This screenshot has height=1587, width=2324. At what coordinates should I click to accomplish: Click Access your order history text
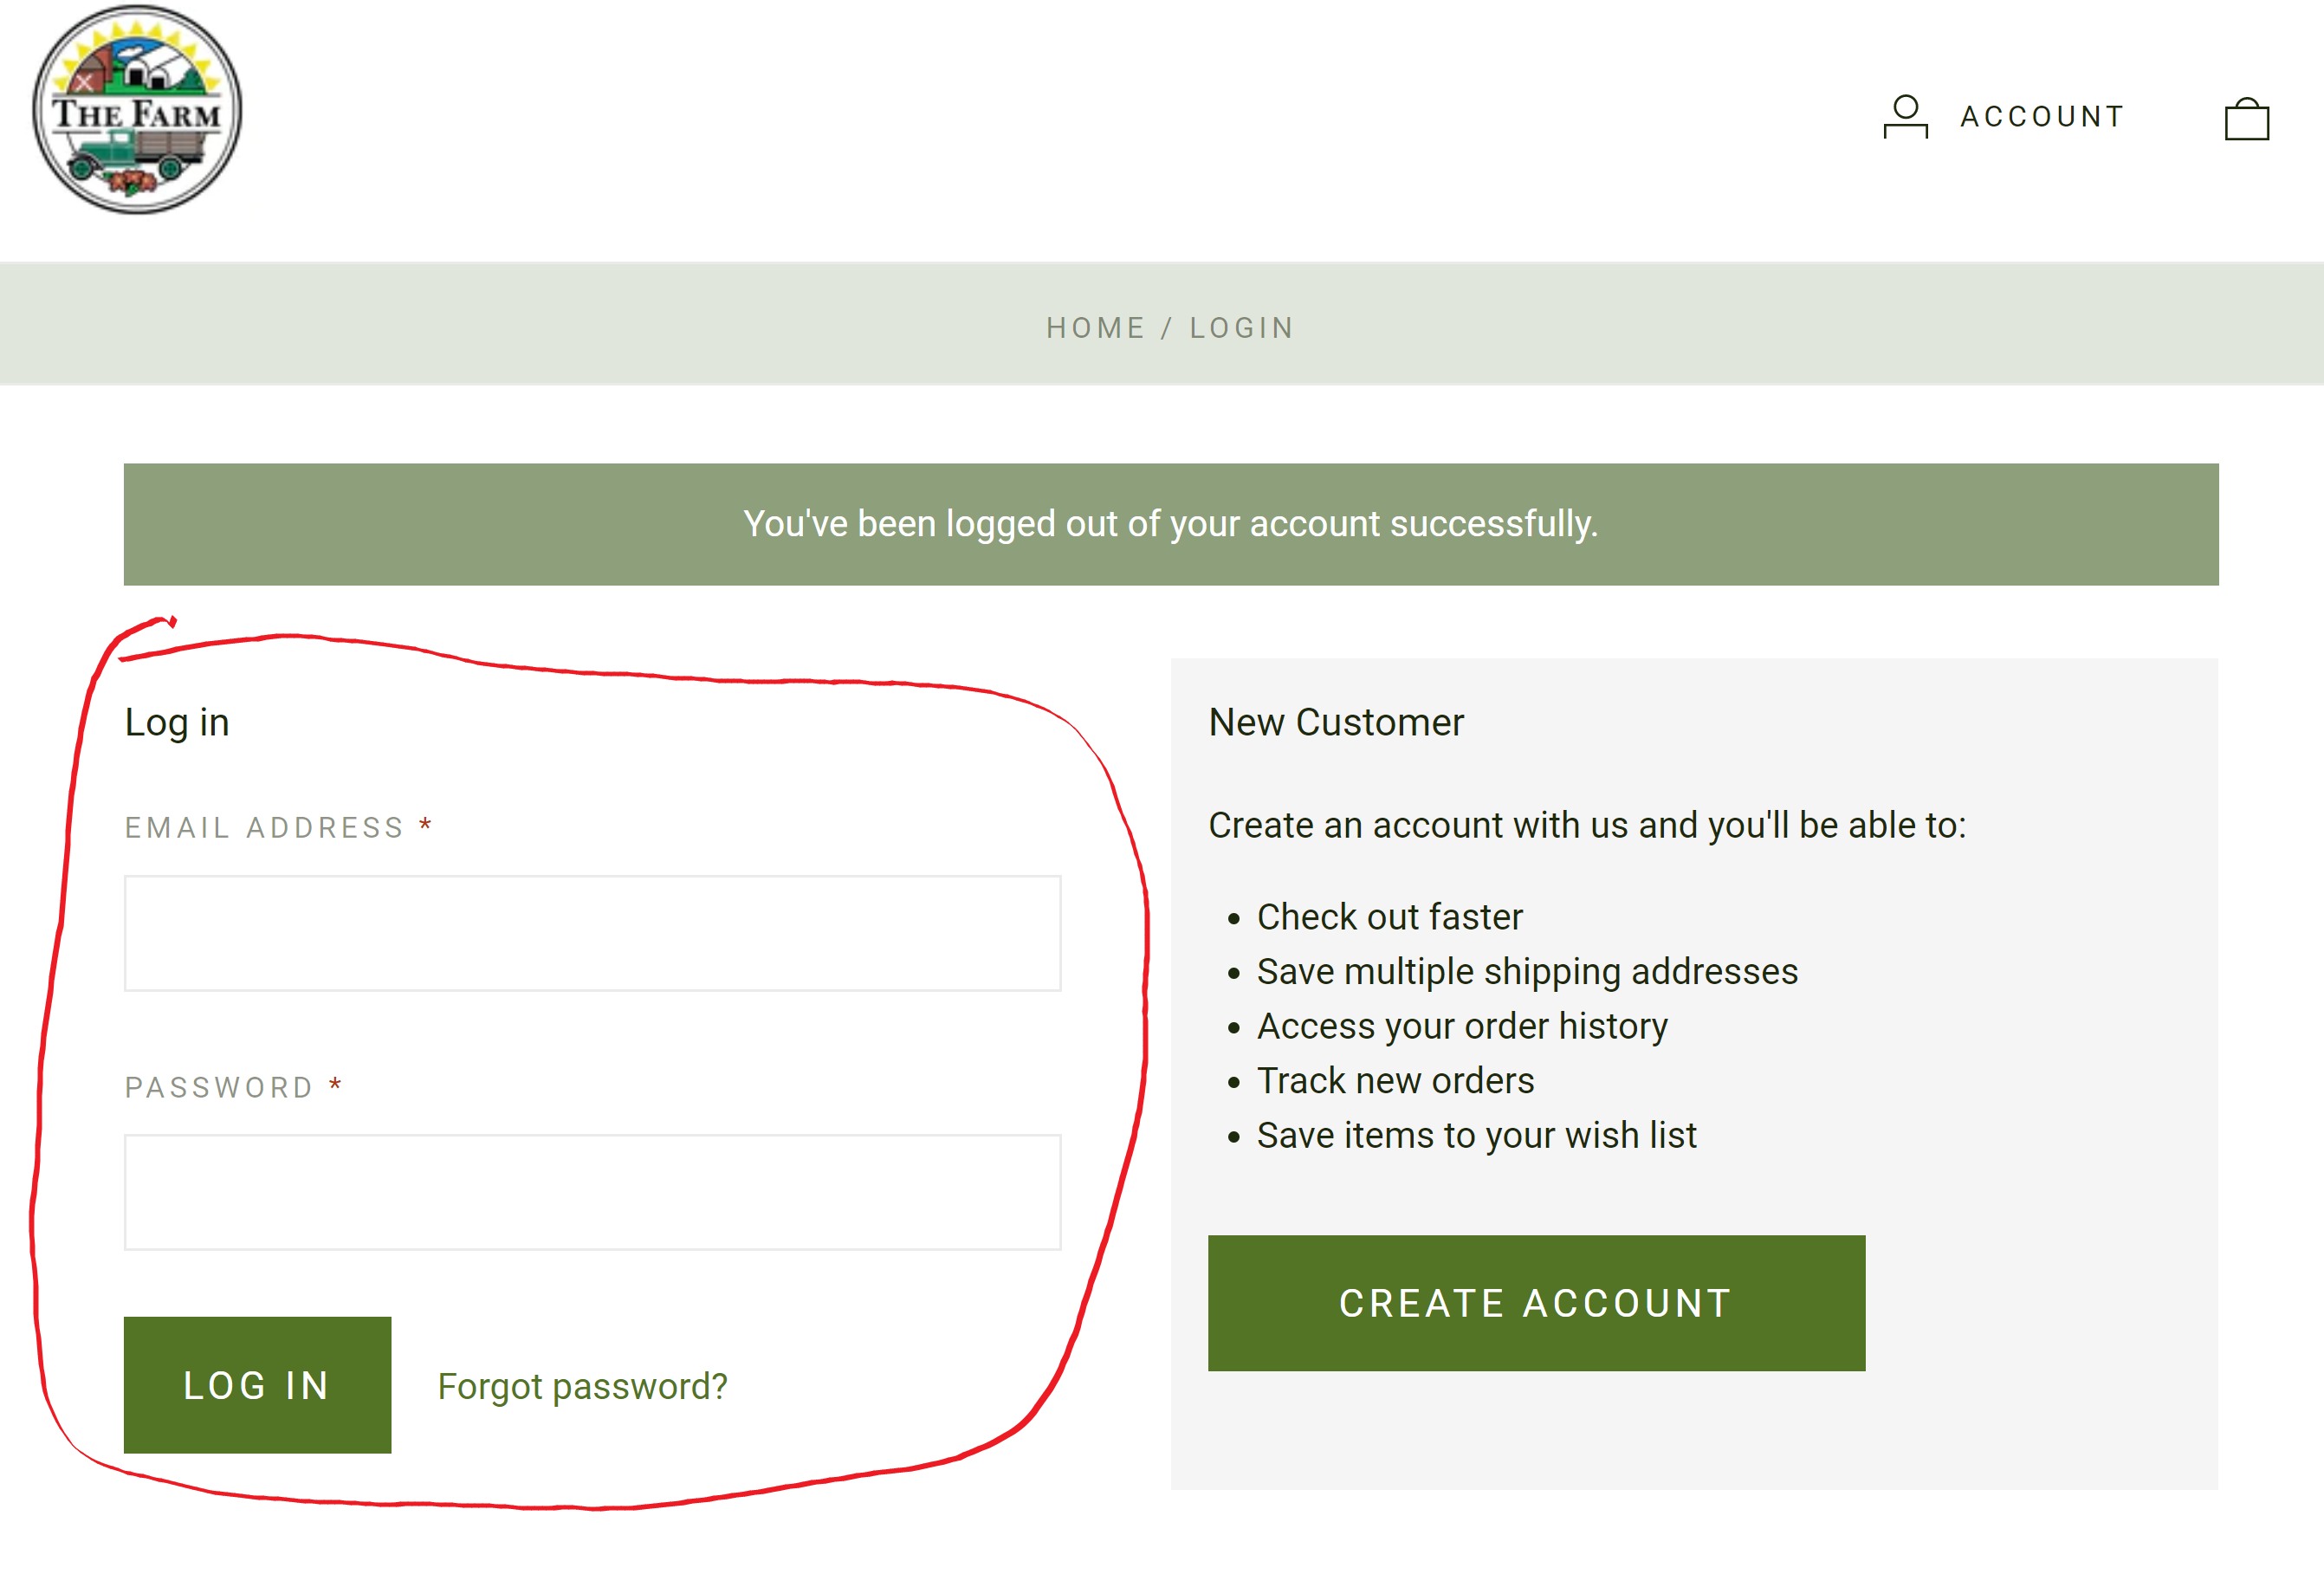(x=1462, y=1026)
